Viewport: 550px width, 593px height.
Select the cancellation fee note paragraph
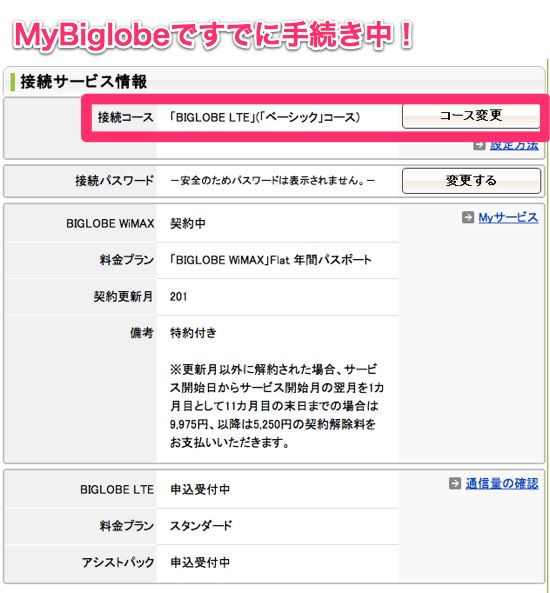point(277,405)
